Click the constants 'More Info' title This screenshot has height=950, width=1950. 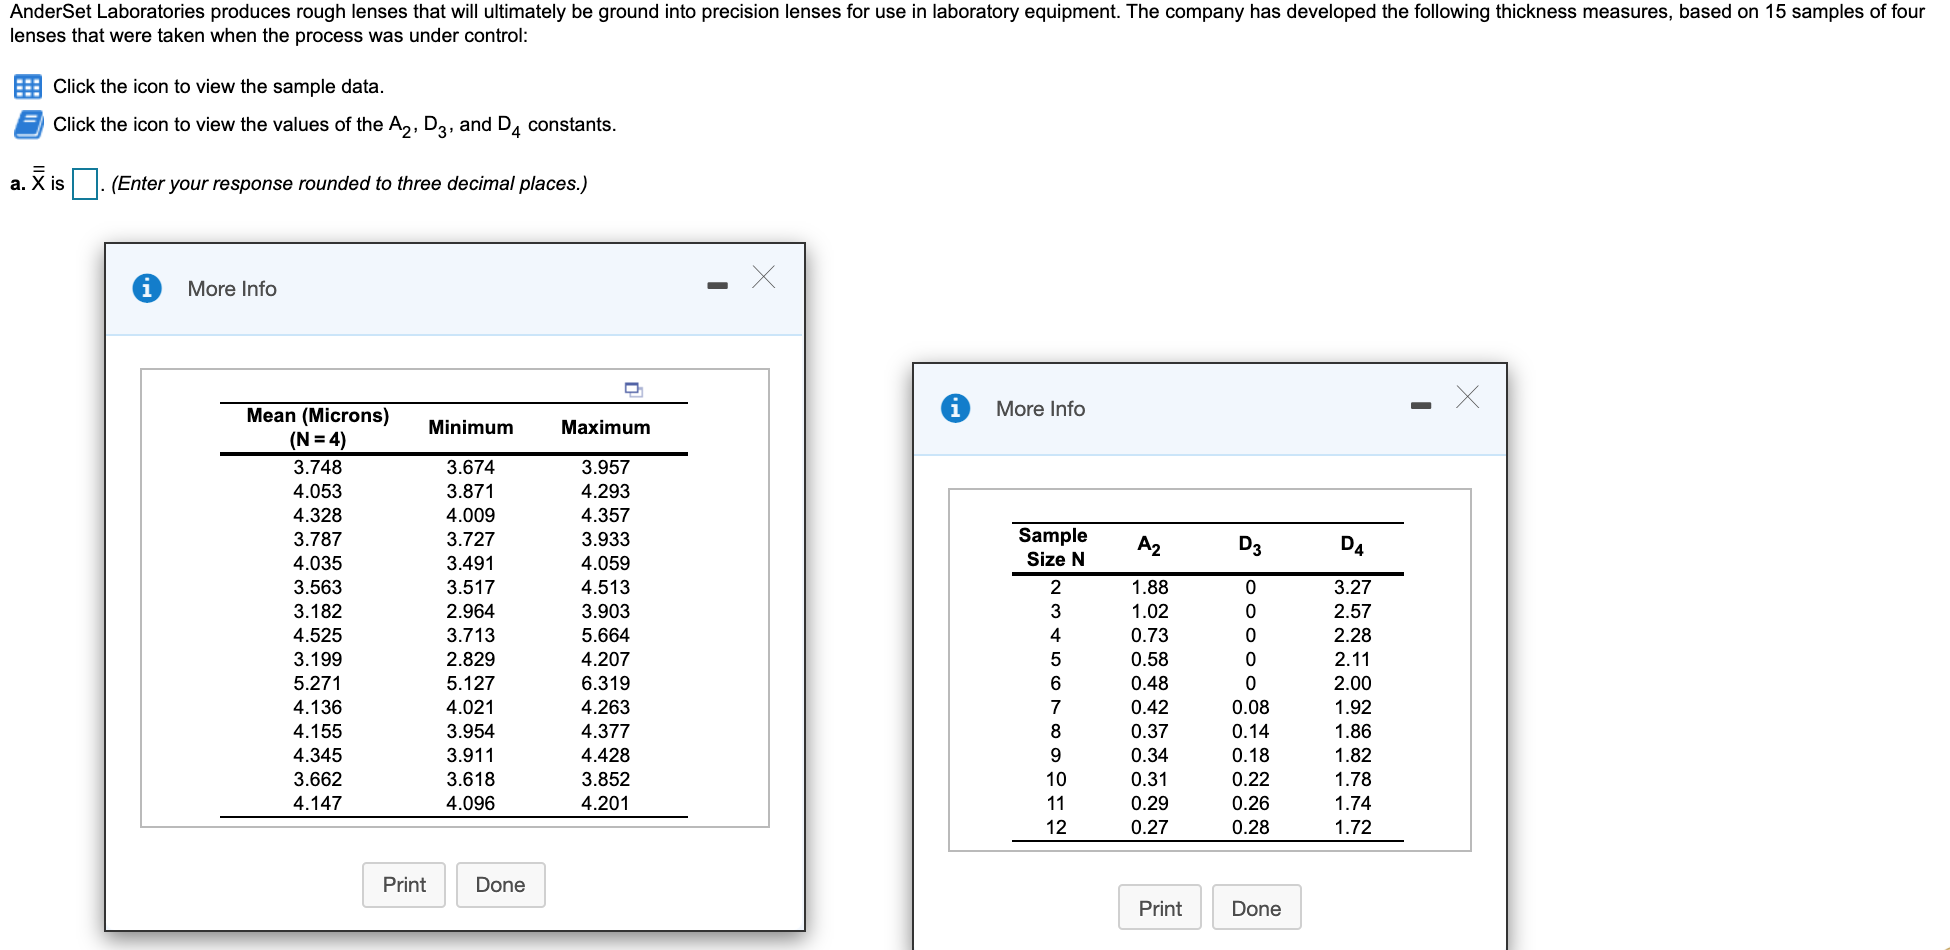click(x=1040, y=409)
